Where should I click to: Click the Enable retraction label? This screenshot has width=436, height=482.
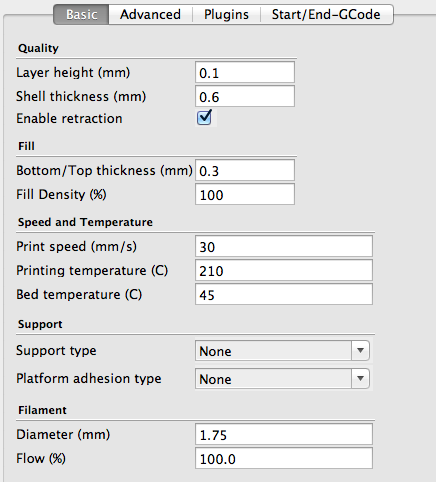(x=69, y=118)
